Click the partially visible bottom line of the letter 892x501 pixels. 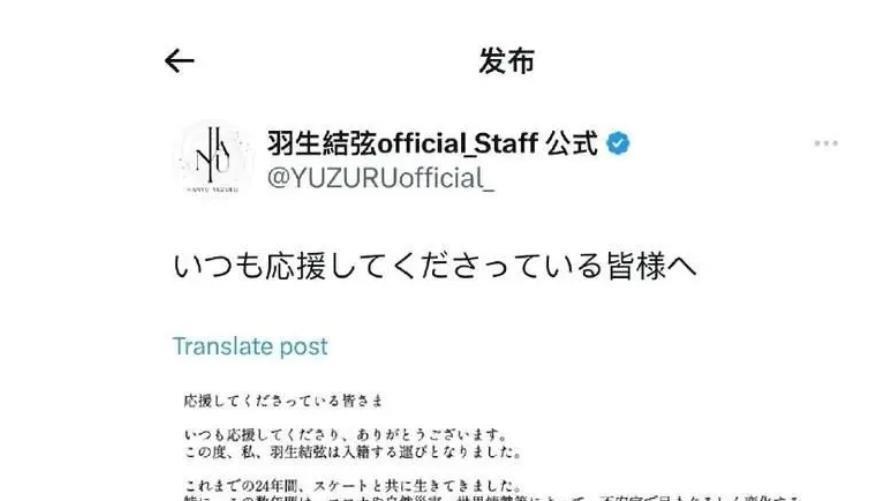(492, 498)
